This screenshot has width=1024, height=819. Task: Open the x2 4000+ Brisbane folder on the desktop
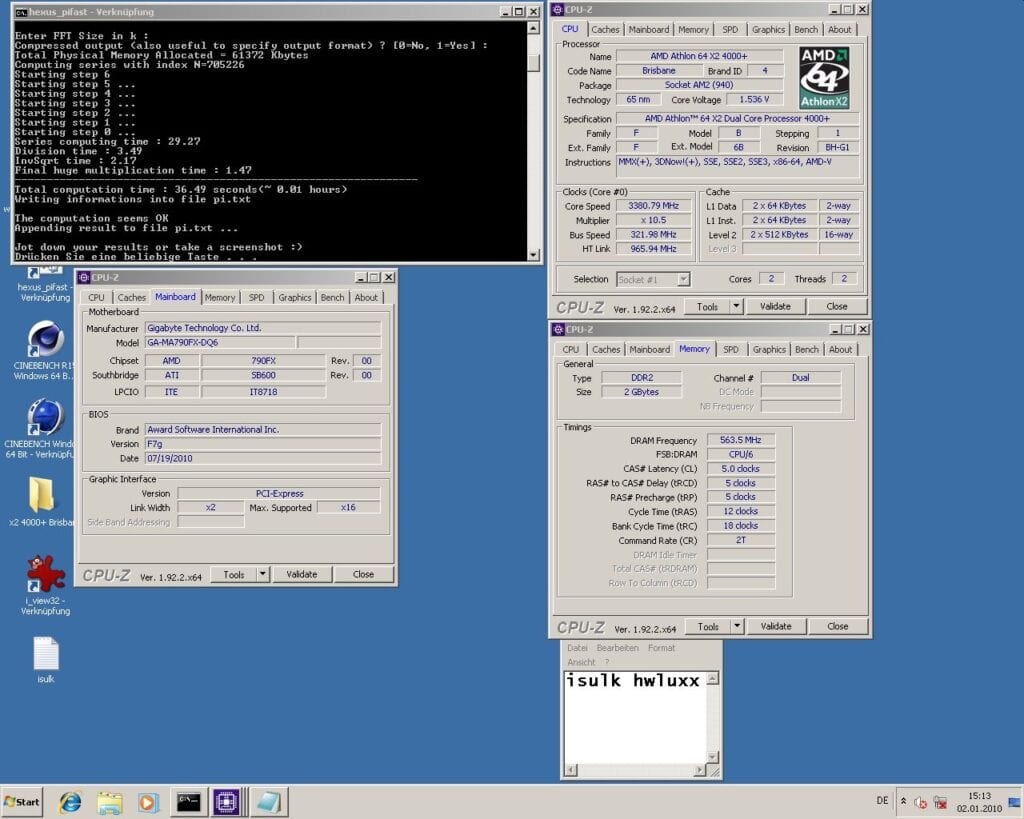pyautogui.click(x=42, y=501)
